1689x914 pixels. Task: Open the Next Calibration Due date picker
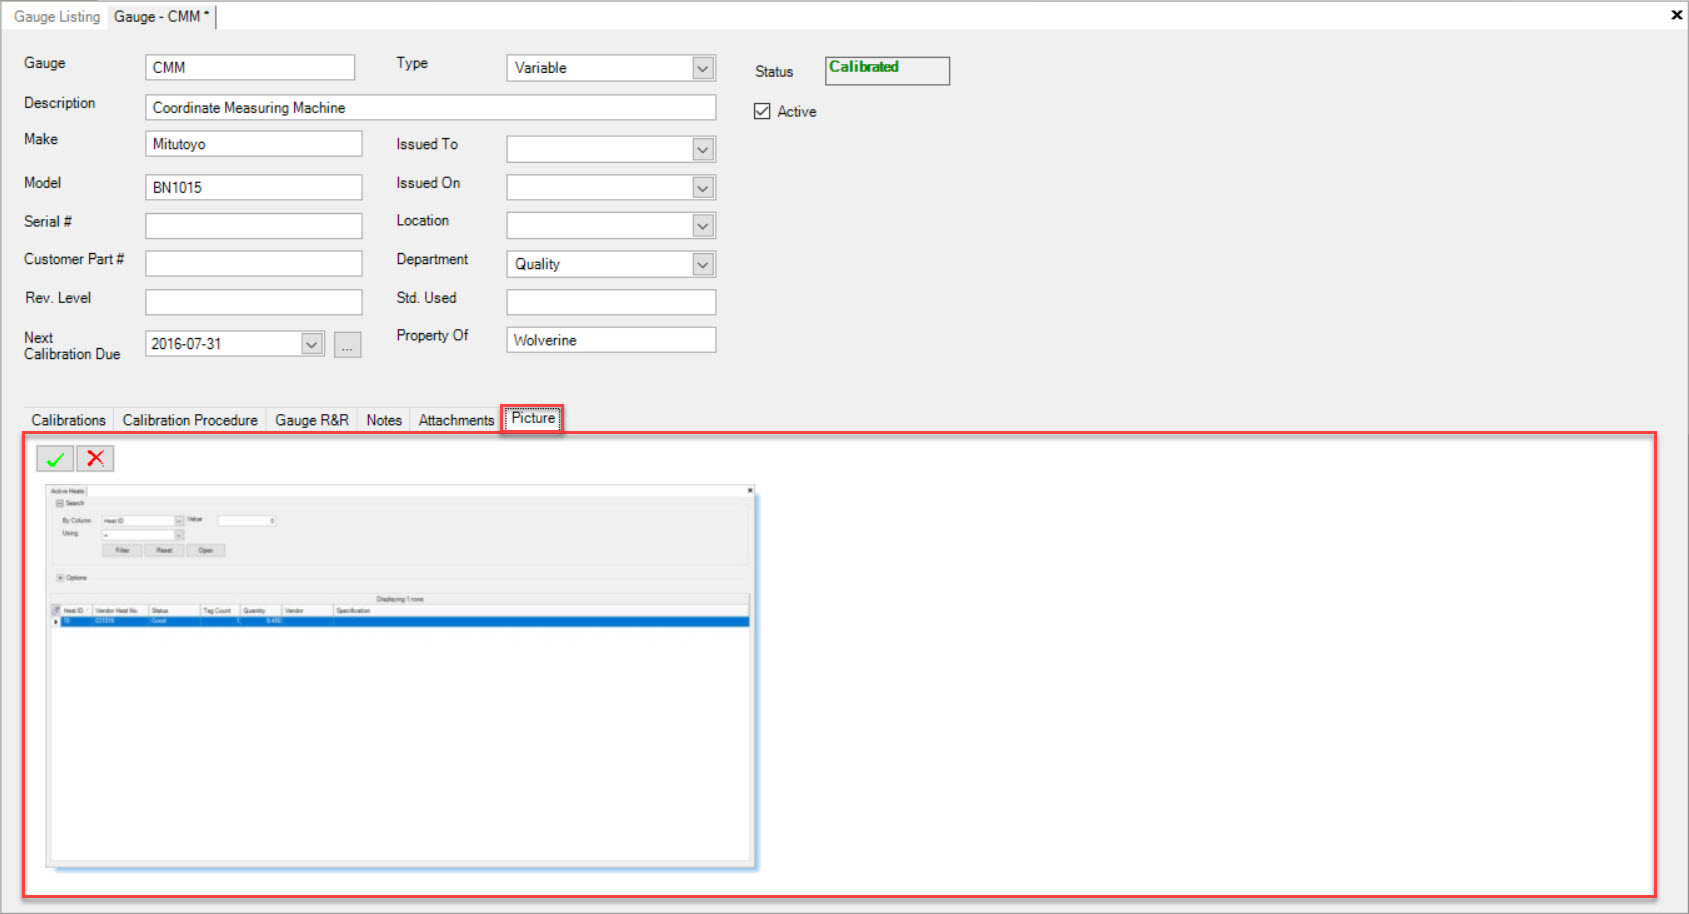coord(312,344)
